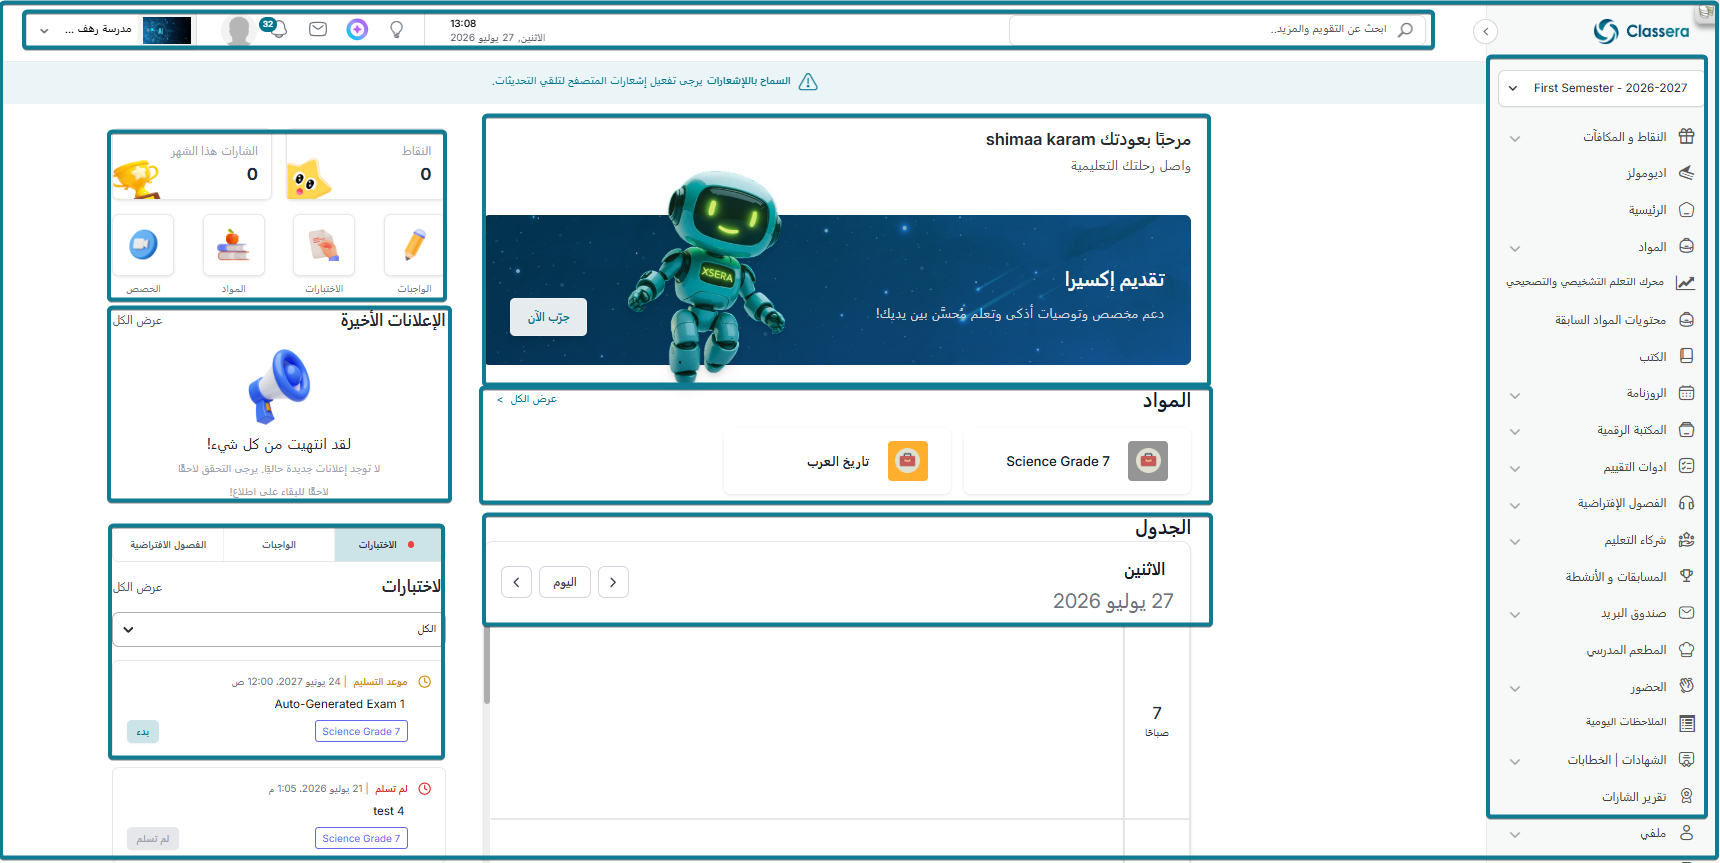1720x863 pixels.
Task: Start Auto-Generated Exam 1 with بدء button
Action: [143, 732]
